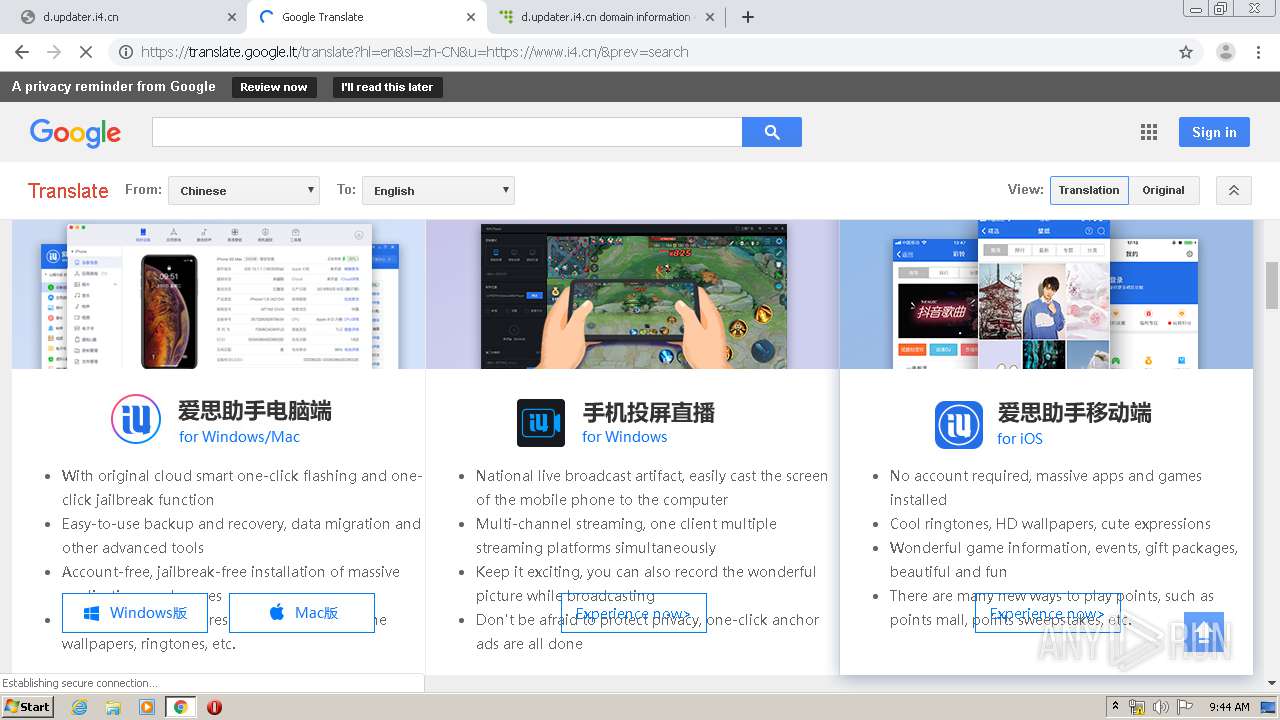Click the Review now button
Viewport: 1280px width, 720px height.
click(274, 87)
